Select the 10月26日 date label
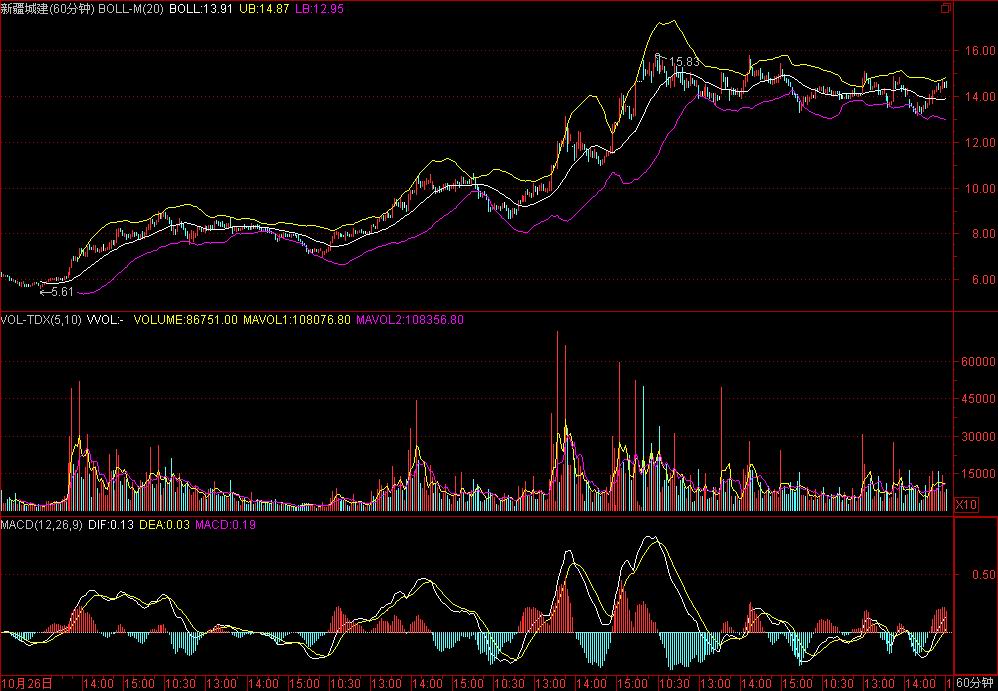Image resolution: width=998 pixels, height=691 pixels. coord(27,684)
